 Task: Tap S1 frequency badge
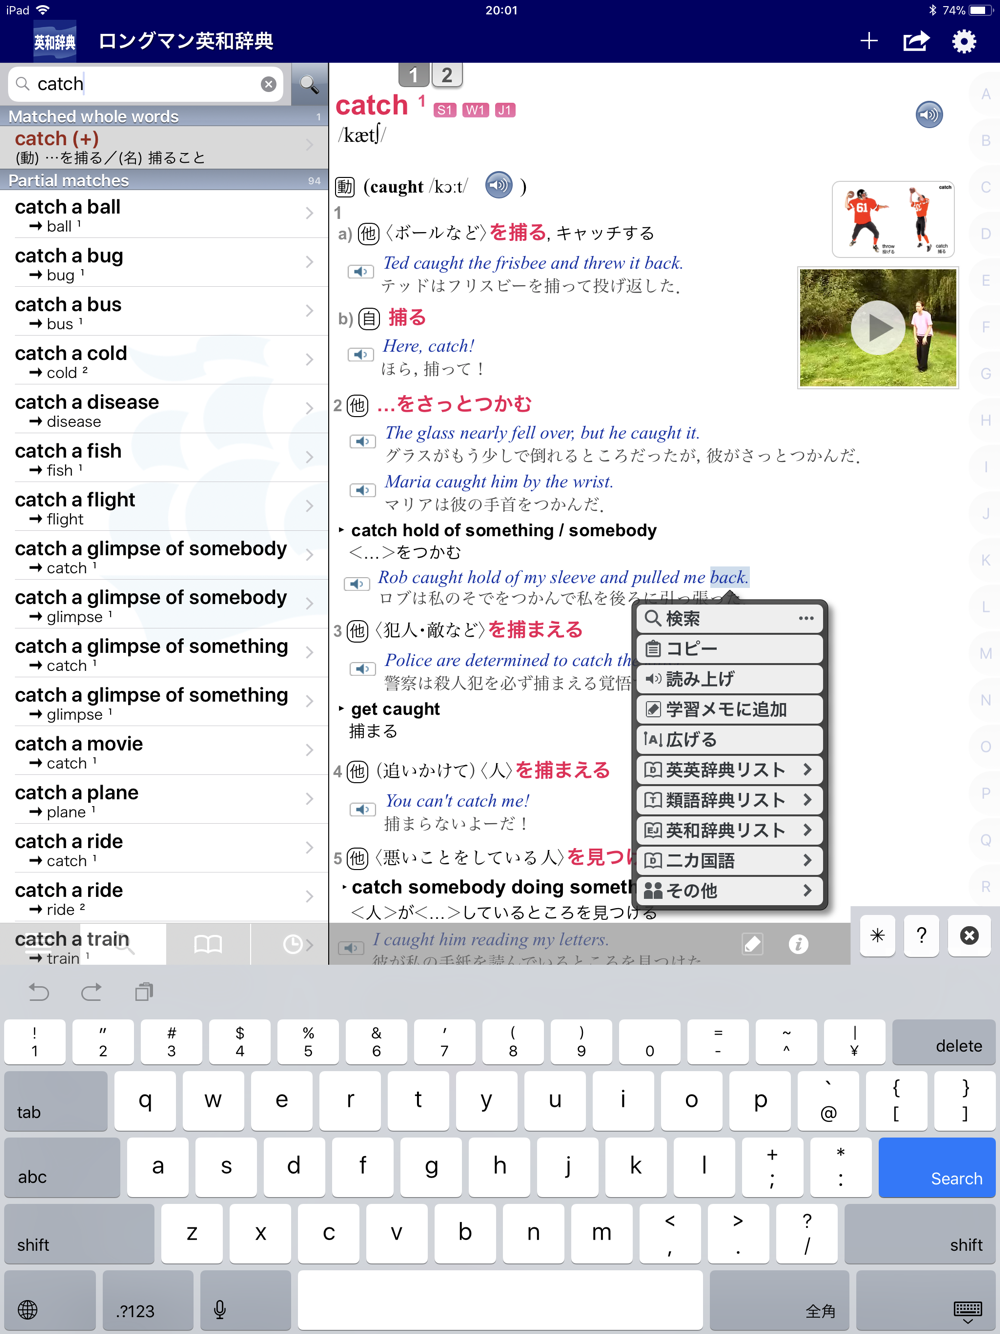pos(444,110)
